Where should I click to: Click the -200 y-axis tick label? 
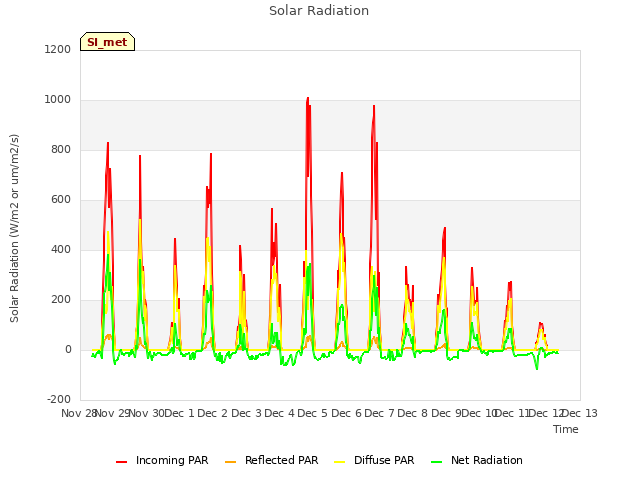[59, 399]
